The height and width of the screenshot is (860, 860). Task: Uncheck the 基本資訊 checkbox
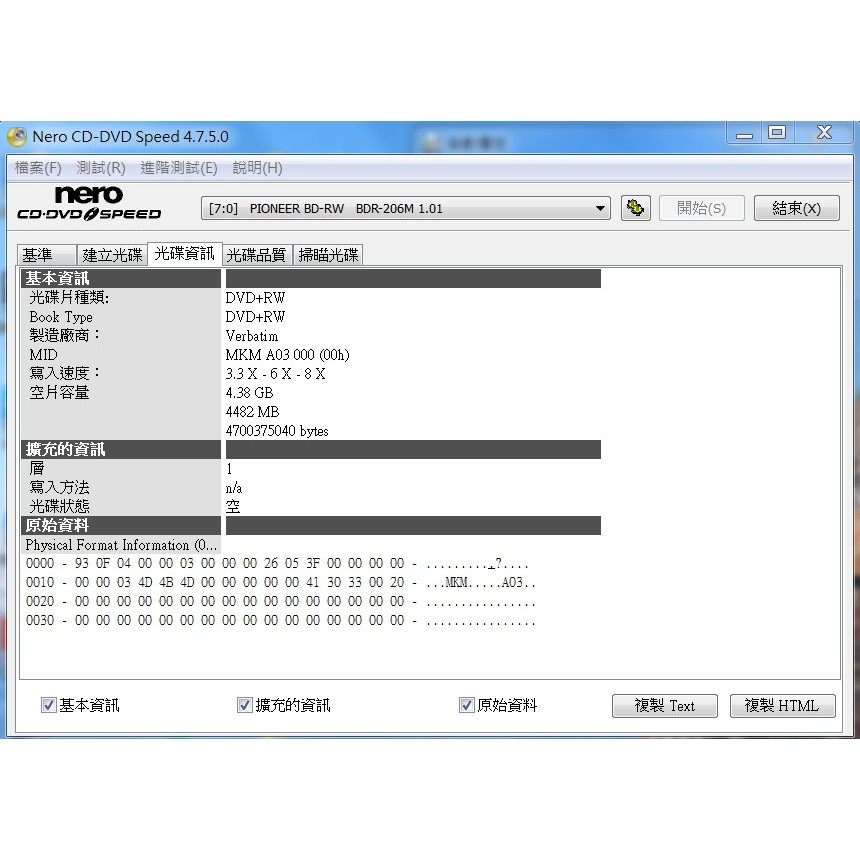coord(49,705)
